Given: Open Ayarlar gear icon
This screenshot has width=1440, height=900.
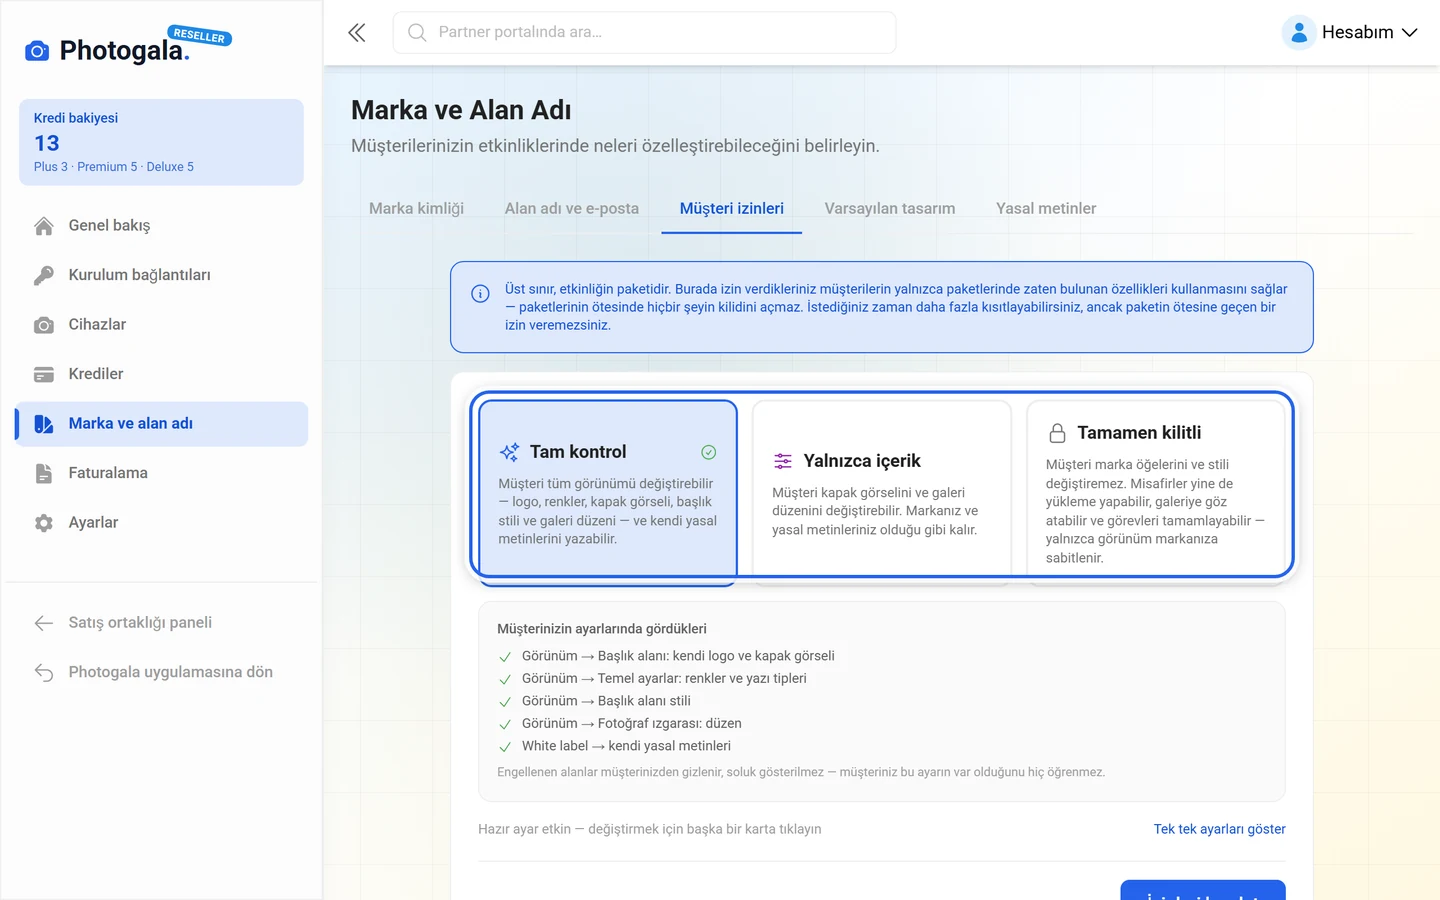Looking at the screenshot, I should [x=43, y=523].
